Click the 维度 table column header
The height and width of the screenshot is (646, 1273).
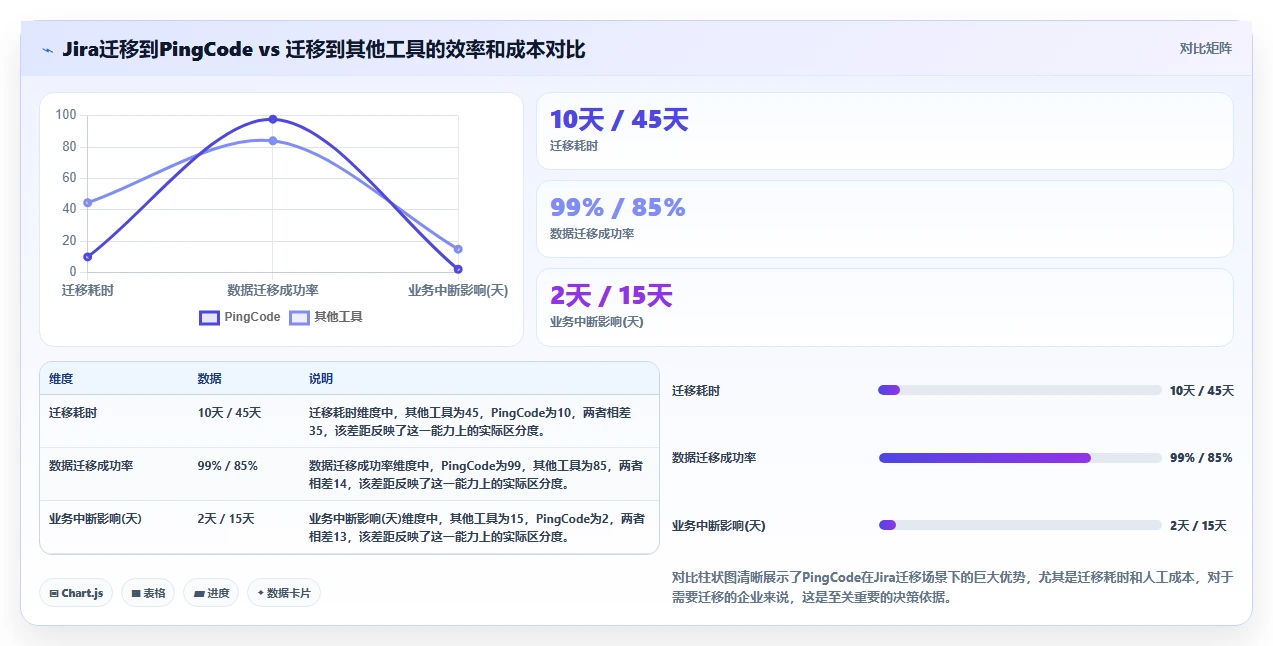[x=61, y=379]
